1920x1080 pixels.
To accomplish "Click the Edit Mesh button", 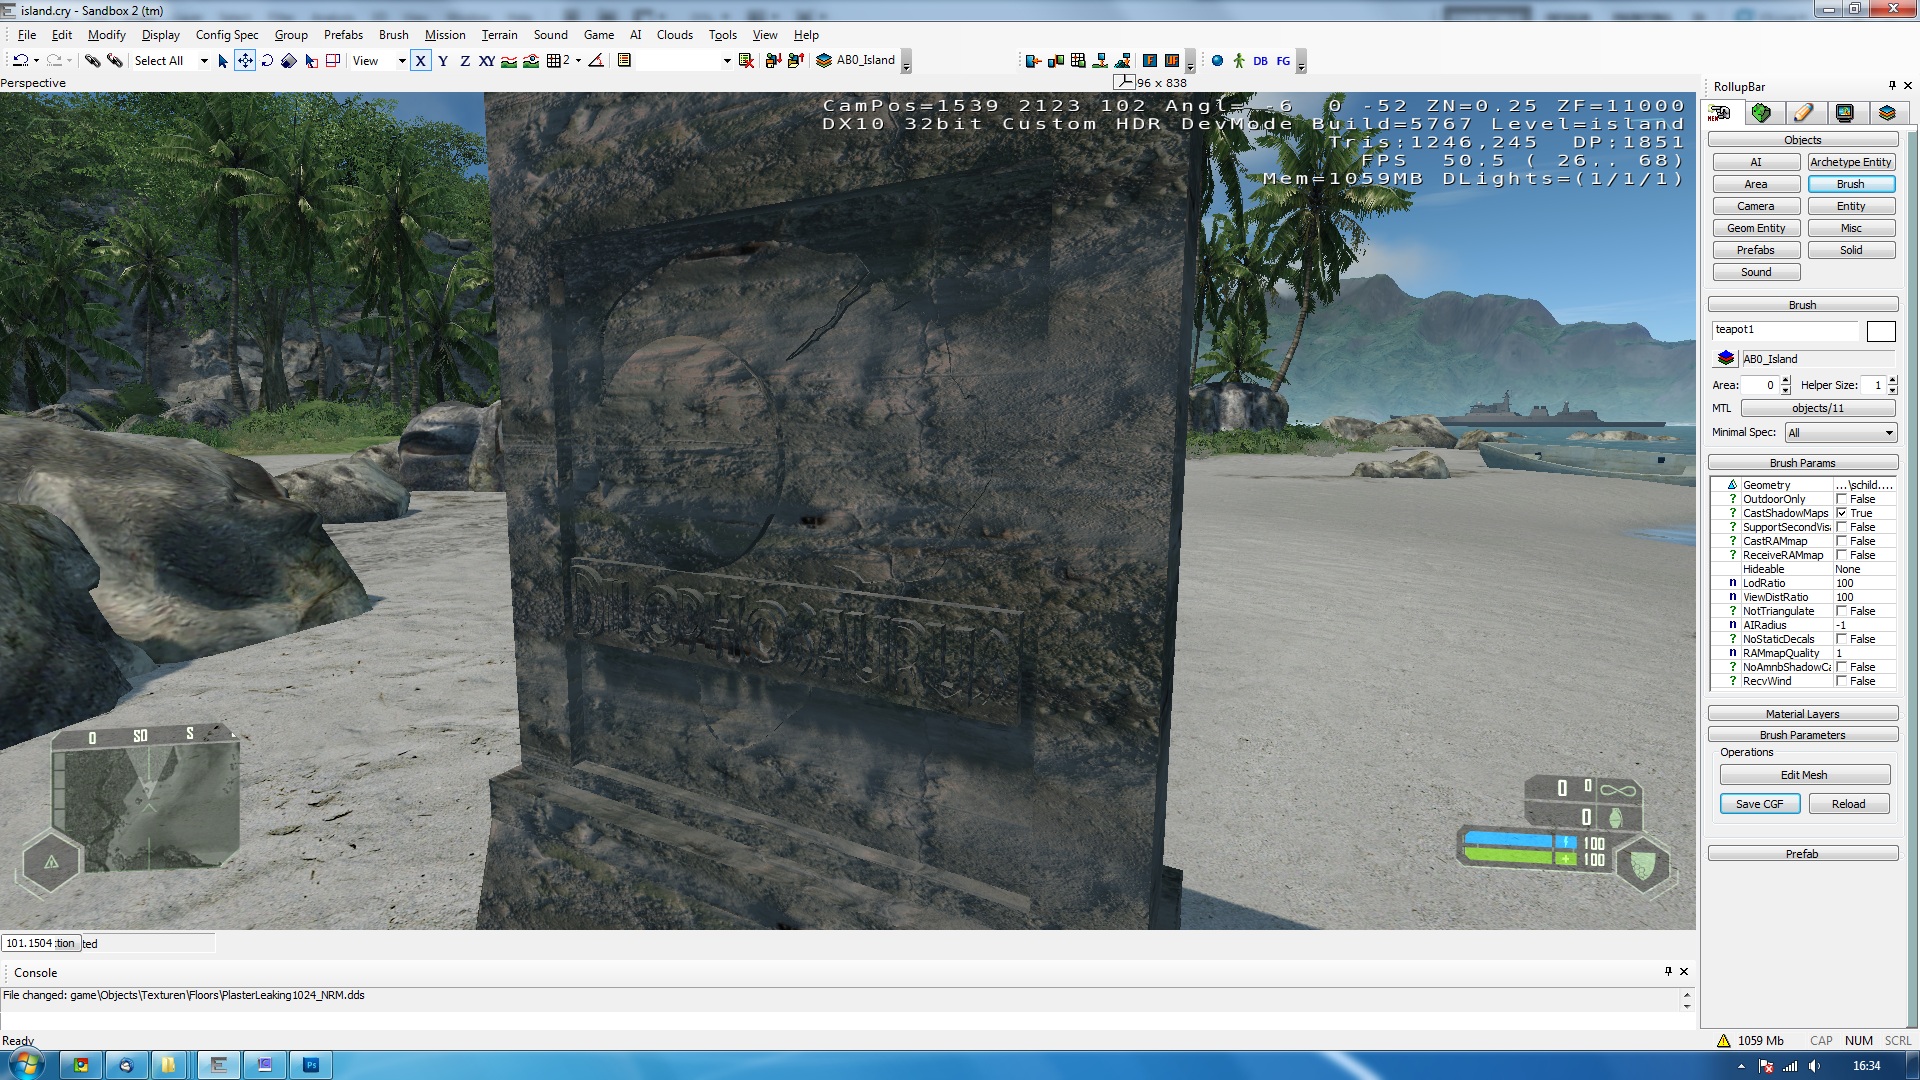I will pos(1804,775).
